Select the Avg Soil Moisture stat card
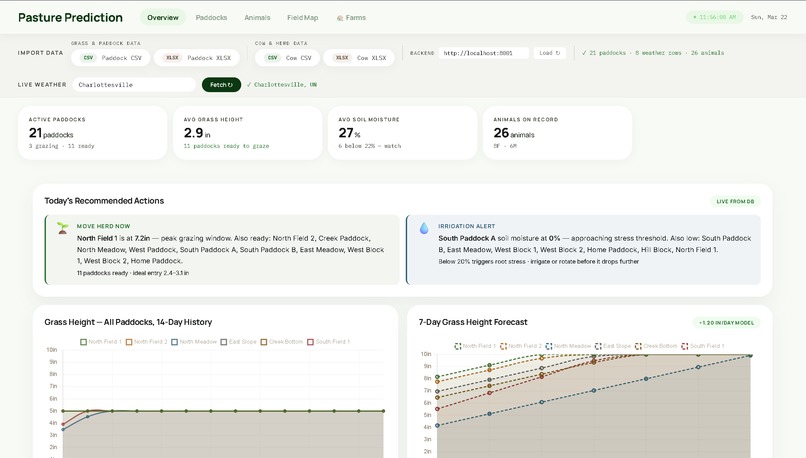The width and height of the screenshot is (806, 458). [x=402, y=133]
